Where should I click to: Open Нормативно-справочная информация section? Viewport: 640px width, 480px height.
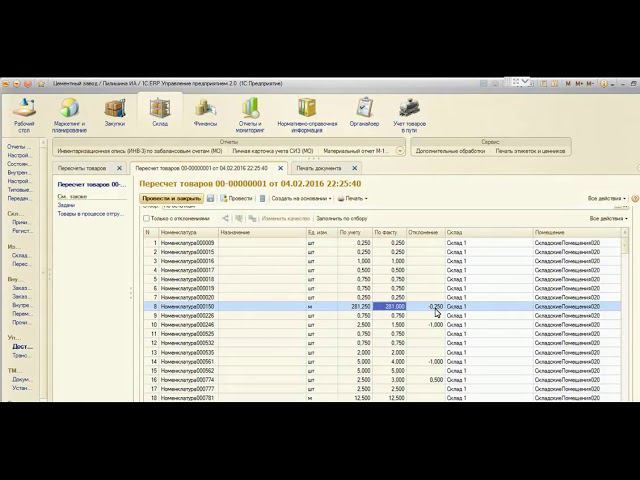(x=307, y=115)
